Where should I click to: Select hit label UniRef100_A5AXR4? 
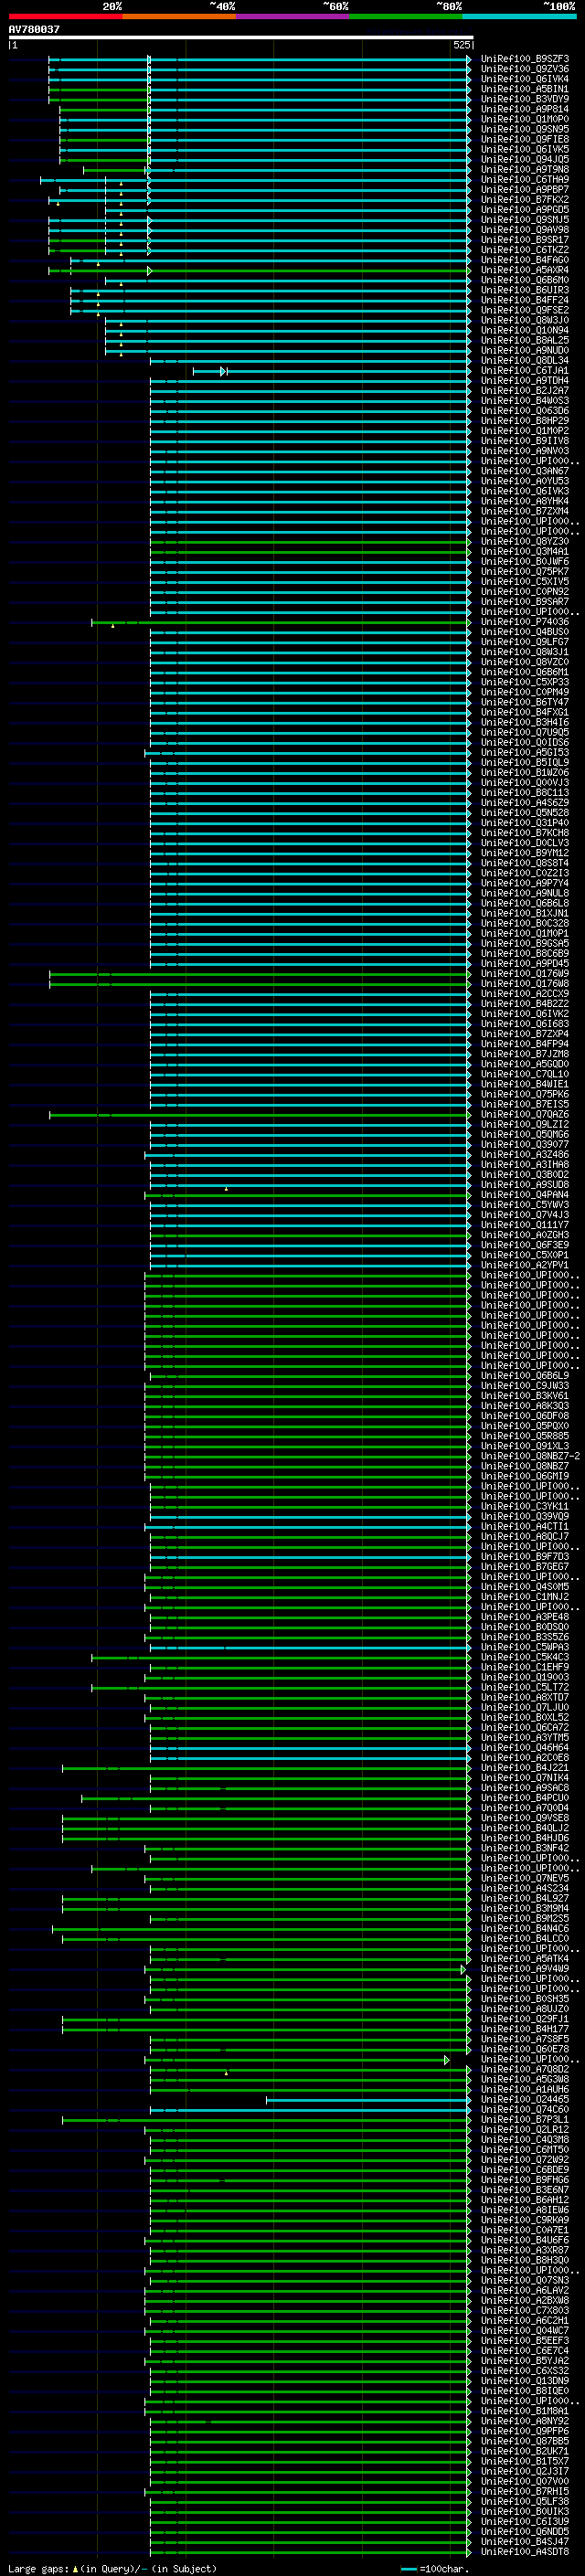[524, 270]
